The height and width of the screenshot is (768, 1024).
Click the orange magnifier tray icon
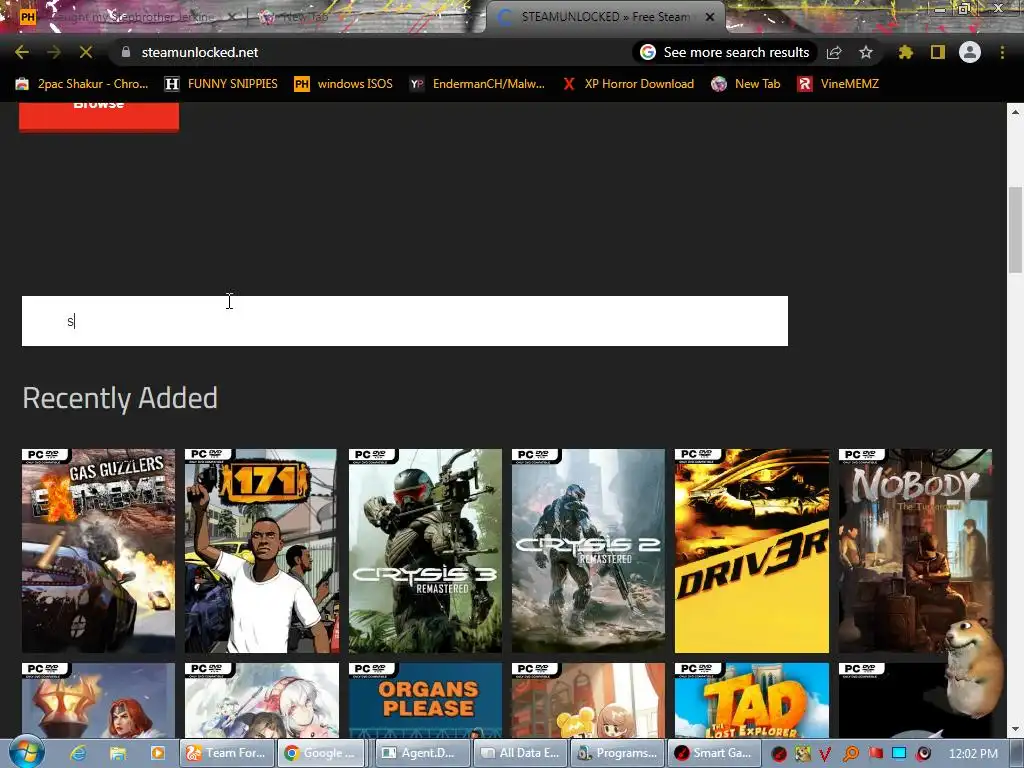(850, 754)
